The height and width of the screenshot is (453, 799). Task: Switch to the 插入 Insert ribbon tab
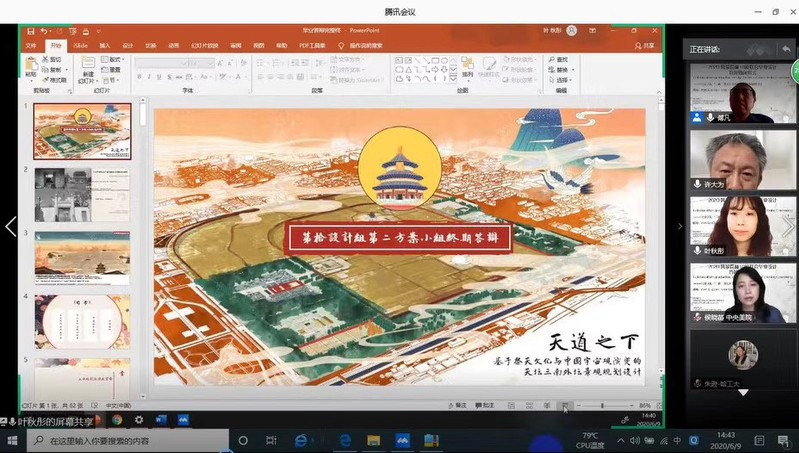(105, 45)
